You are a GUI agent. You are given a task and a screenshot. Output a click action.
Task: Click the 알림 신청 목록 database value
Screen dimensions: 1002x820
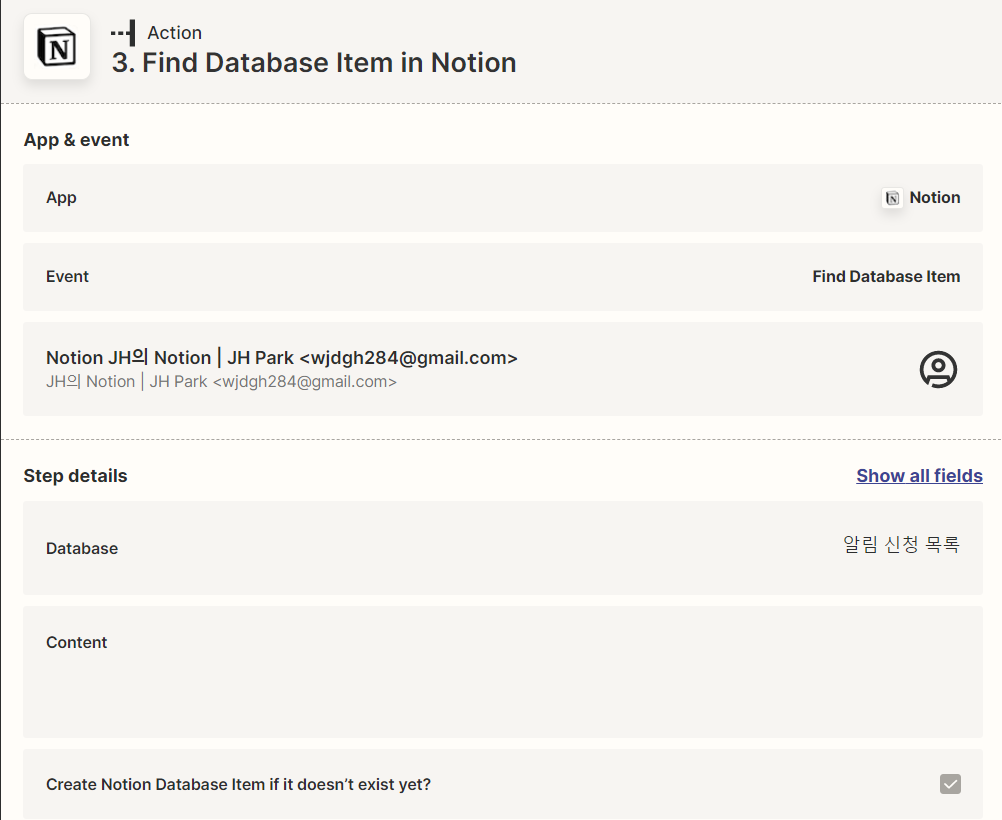pyautogui.click(x=901, y=545)
